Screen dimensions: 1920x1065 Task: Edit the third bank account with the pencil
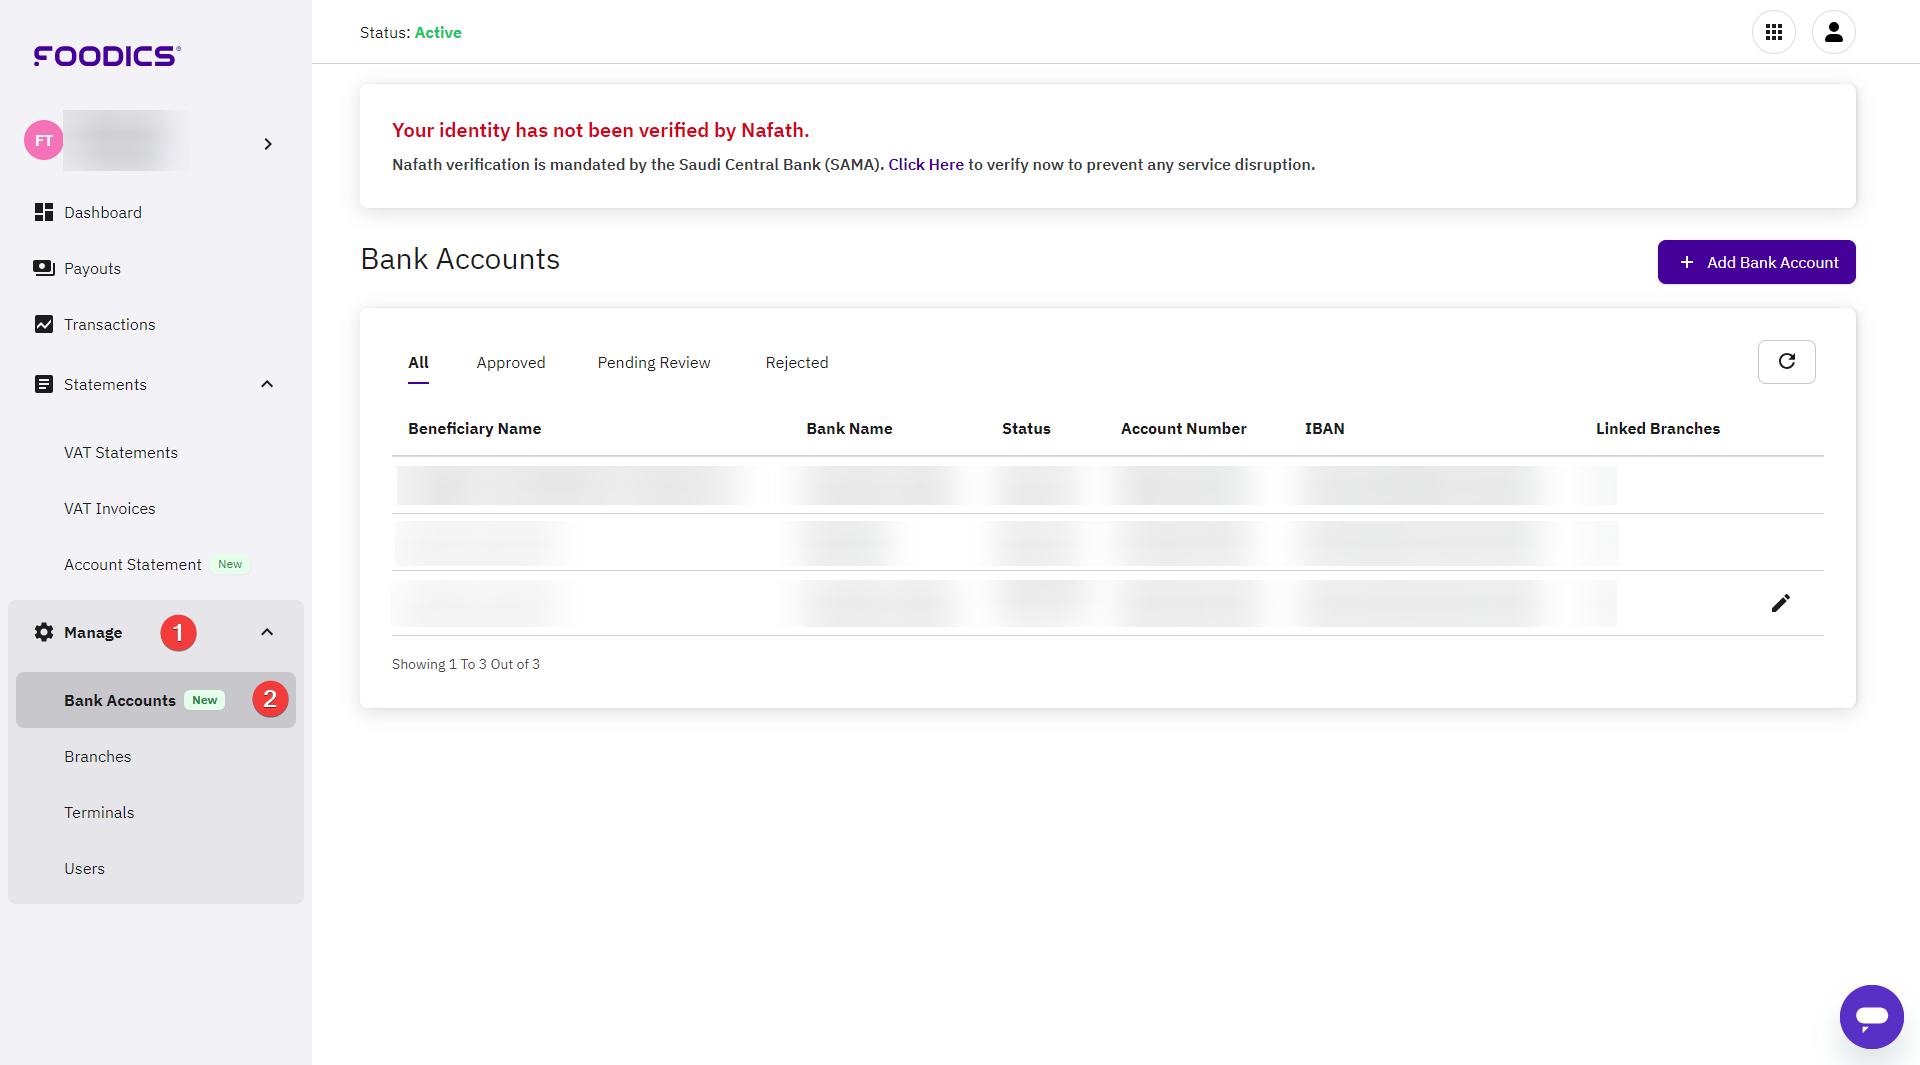[1780, 603]
